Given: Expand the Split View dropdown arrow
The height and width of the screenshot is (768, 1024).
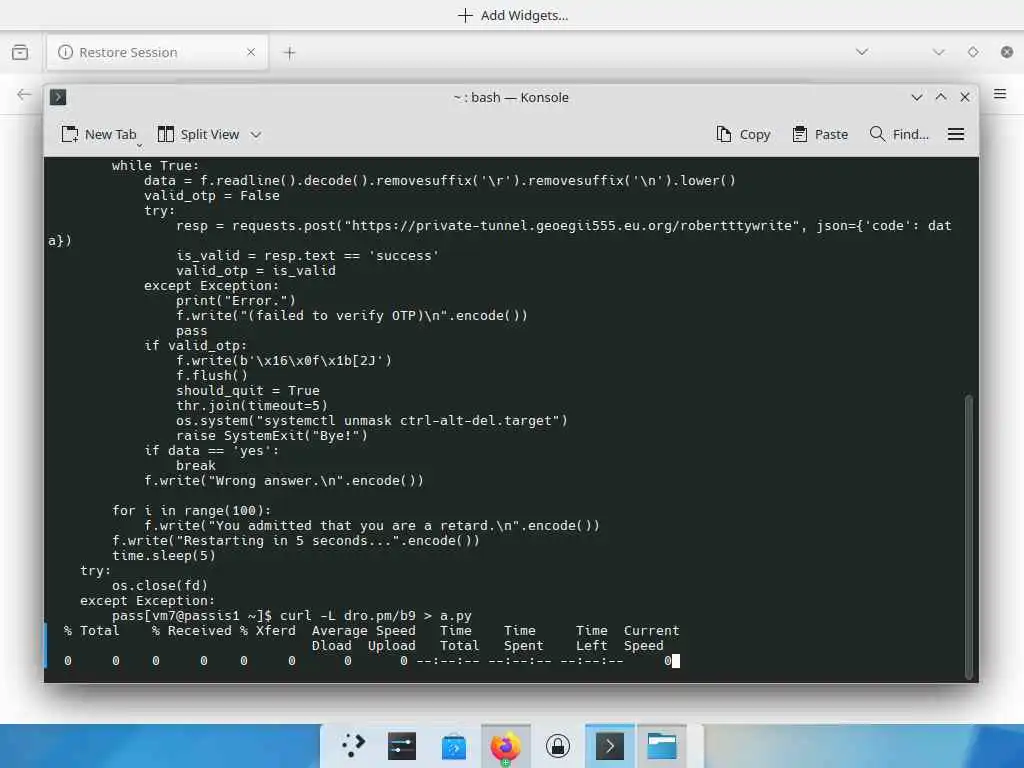Looking at the screenshot, I should [256, 135].
